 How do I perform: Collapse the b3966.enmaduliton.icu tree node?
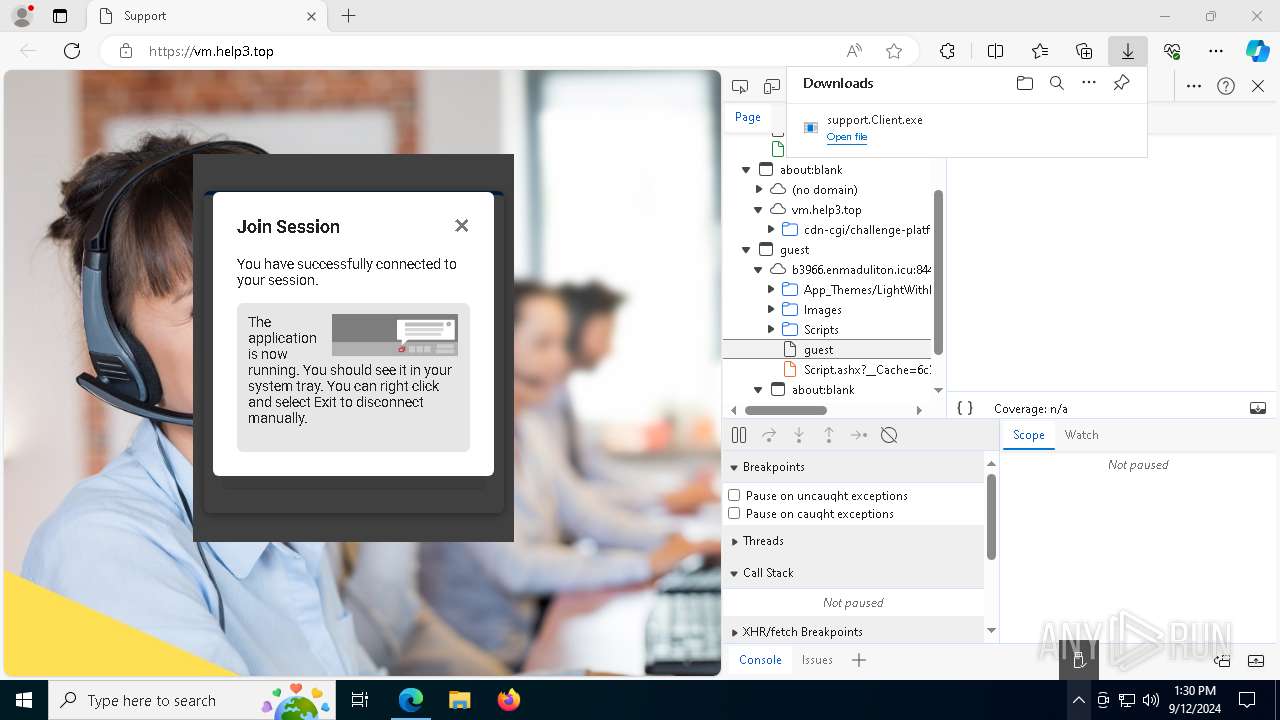click(759, 269)
